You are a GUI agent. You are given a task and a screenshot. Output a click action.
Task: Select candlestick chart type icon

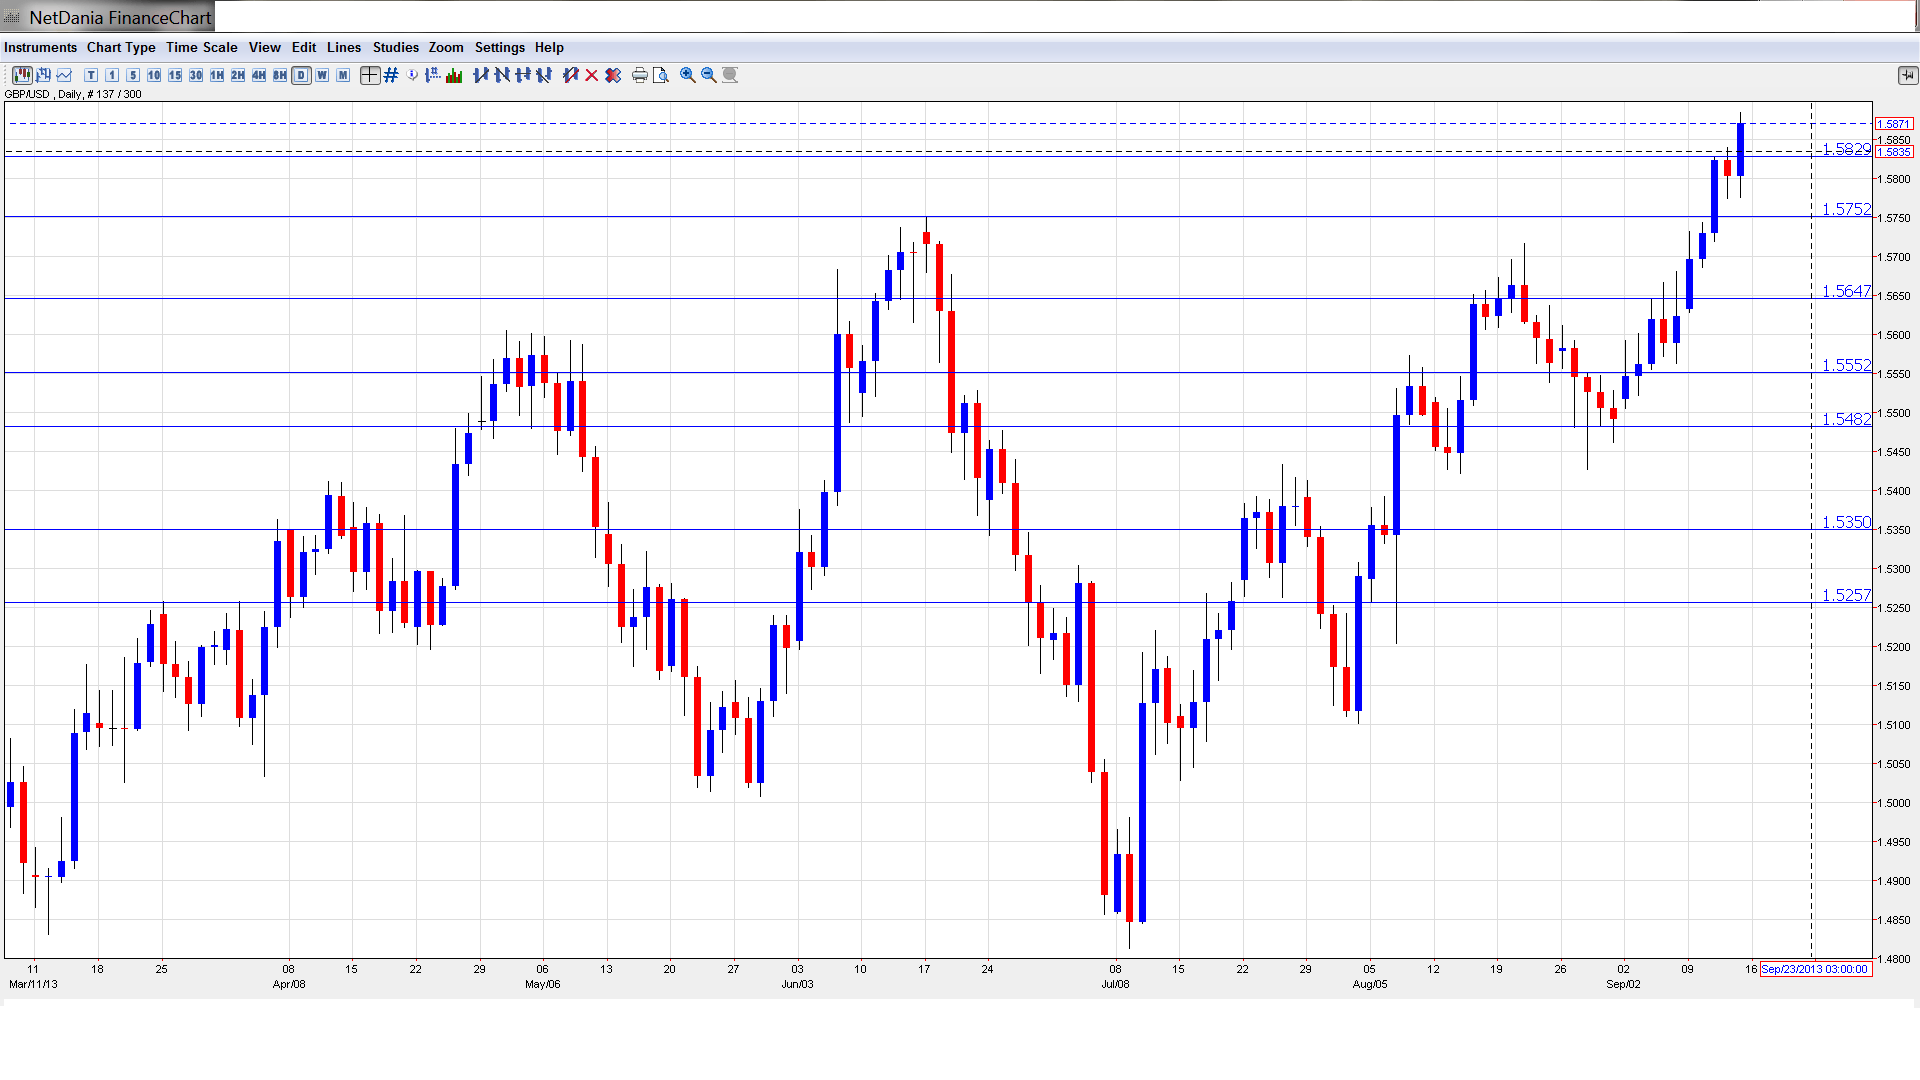tap(21, 75)
